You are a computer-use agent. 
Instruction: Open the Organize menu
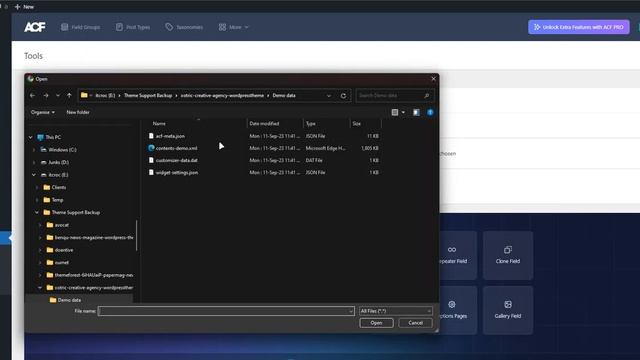[x=42, y=112]
